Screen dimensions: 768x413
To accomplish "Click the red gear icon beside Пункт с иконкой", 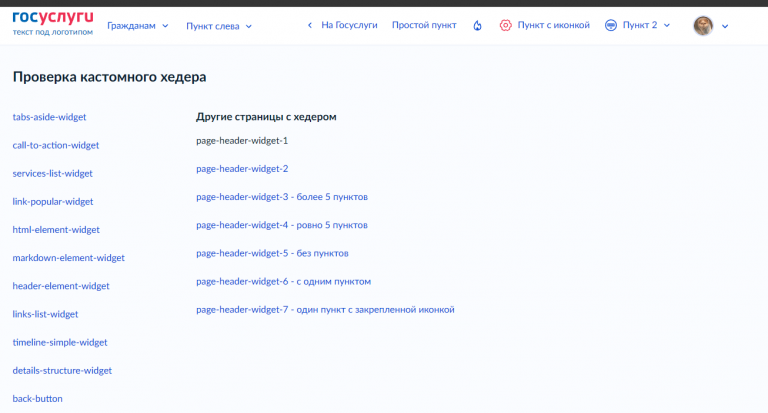I will (505, 25).
